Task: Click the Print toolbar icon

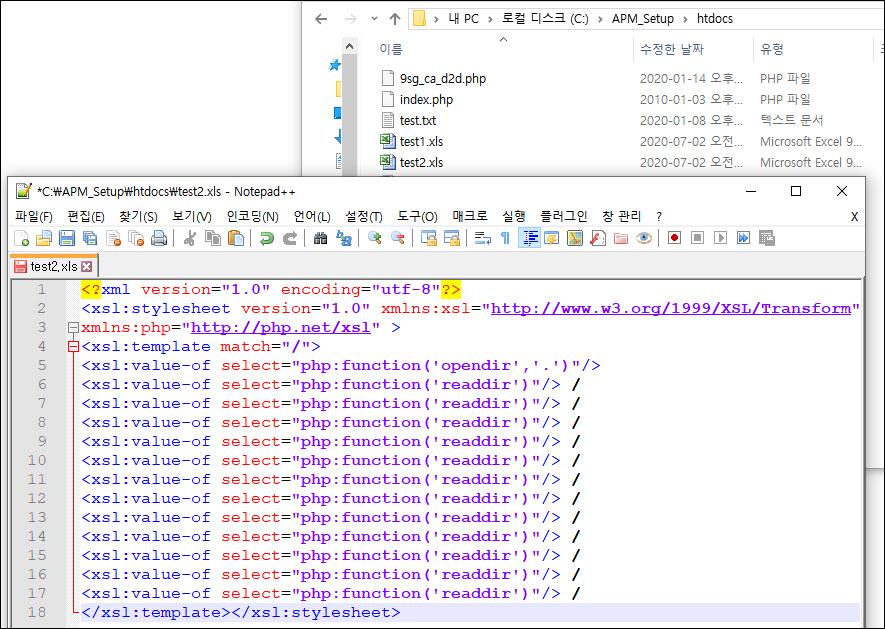Action: tap(159, 238)
